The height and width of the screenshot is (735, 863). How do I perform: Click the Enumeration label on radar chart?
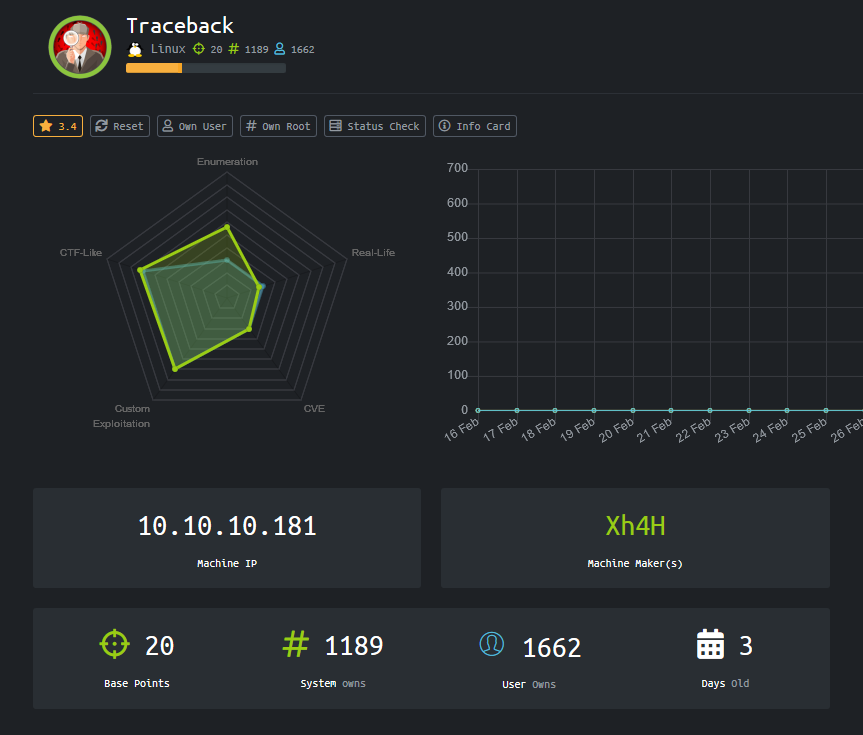[x=227, y=161]
